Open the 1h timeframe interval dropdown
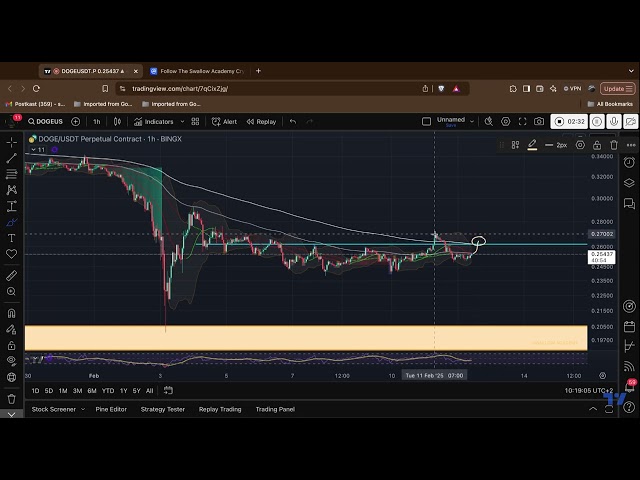Screen dimensions: 640x480 [97, 121]
